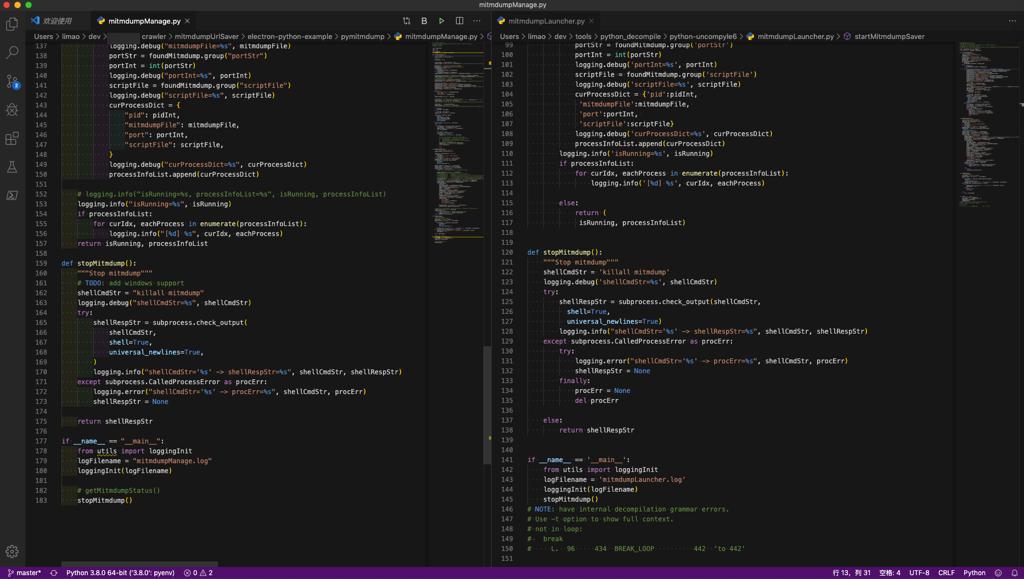Click the left editor vertical scrollbar

click(487, 405)
